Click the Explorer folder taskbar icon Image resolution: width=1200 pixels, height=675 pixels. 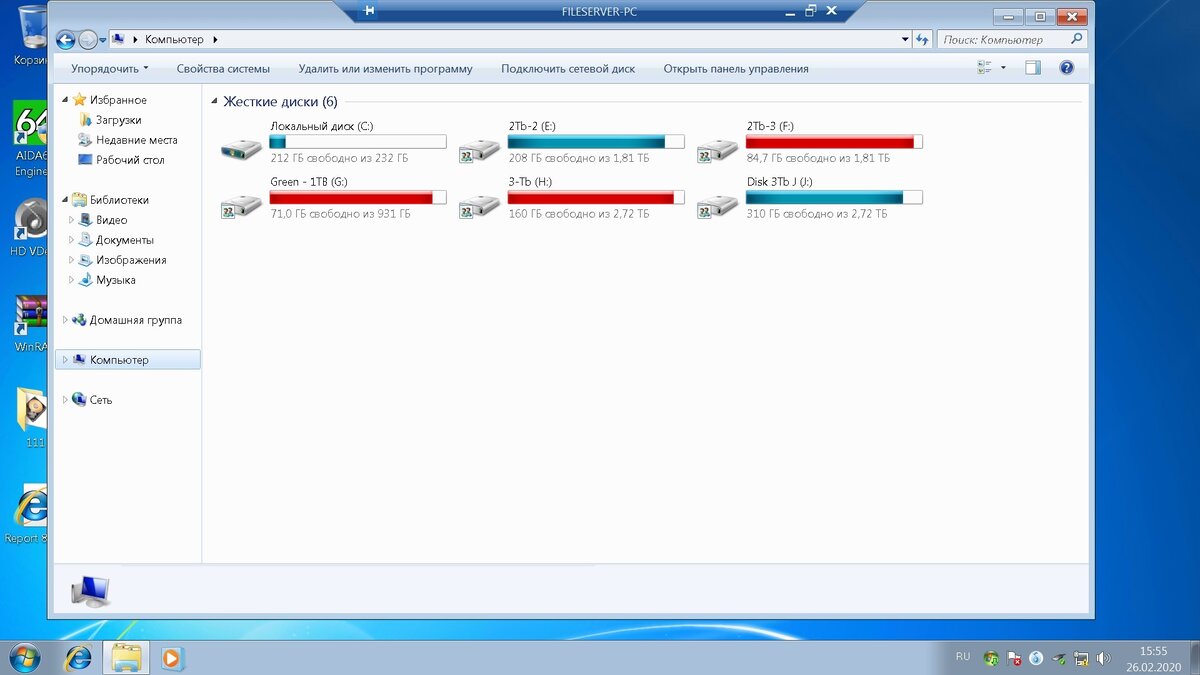point(126,658)
